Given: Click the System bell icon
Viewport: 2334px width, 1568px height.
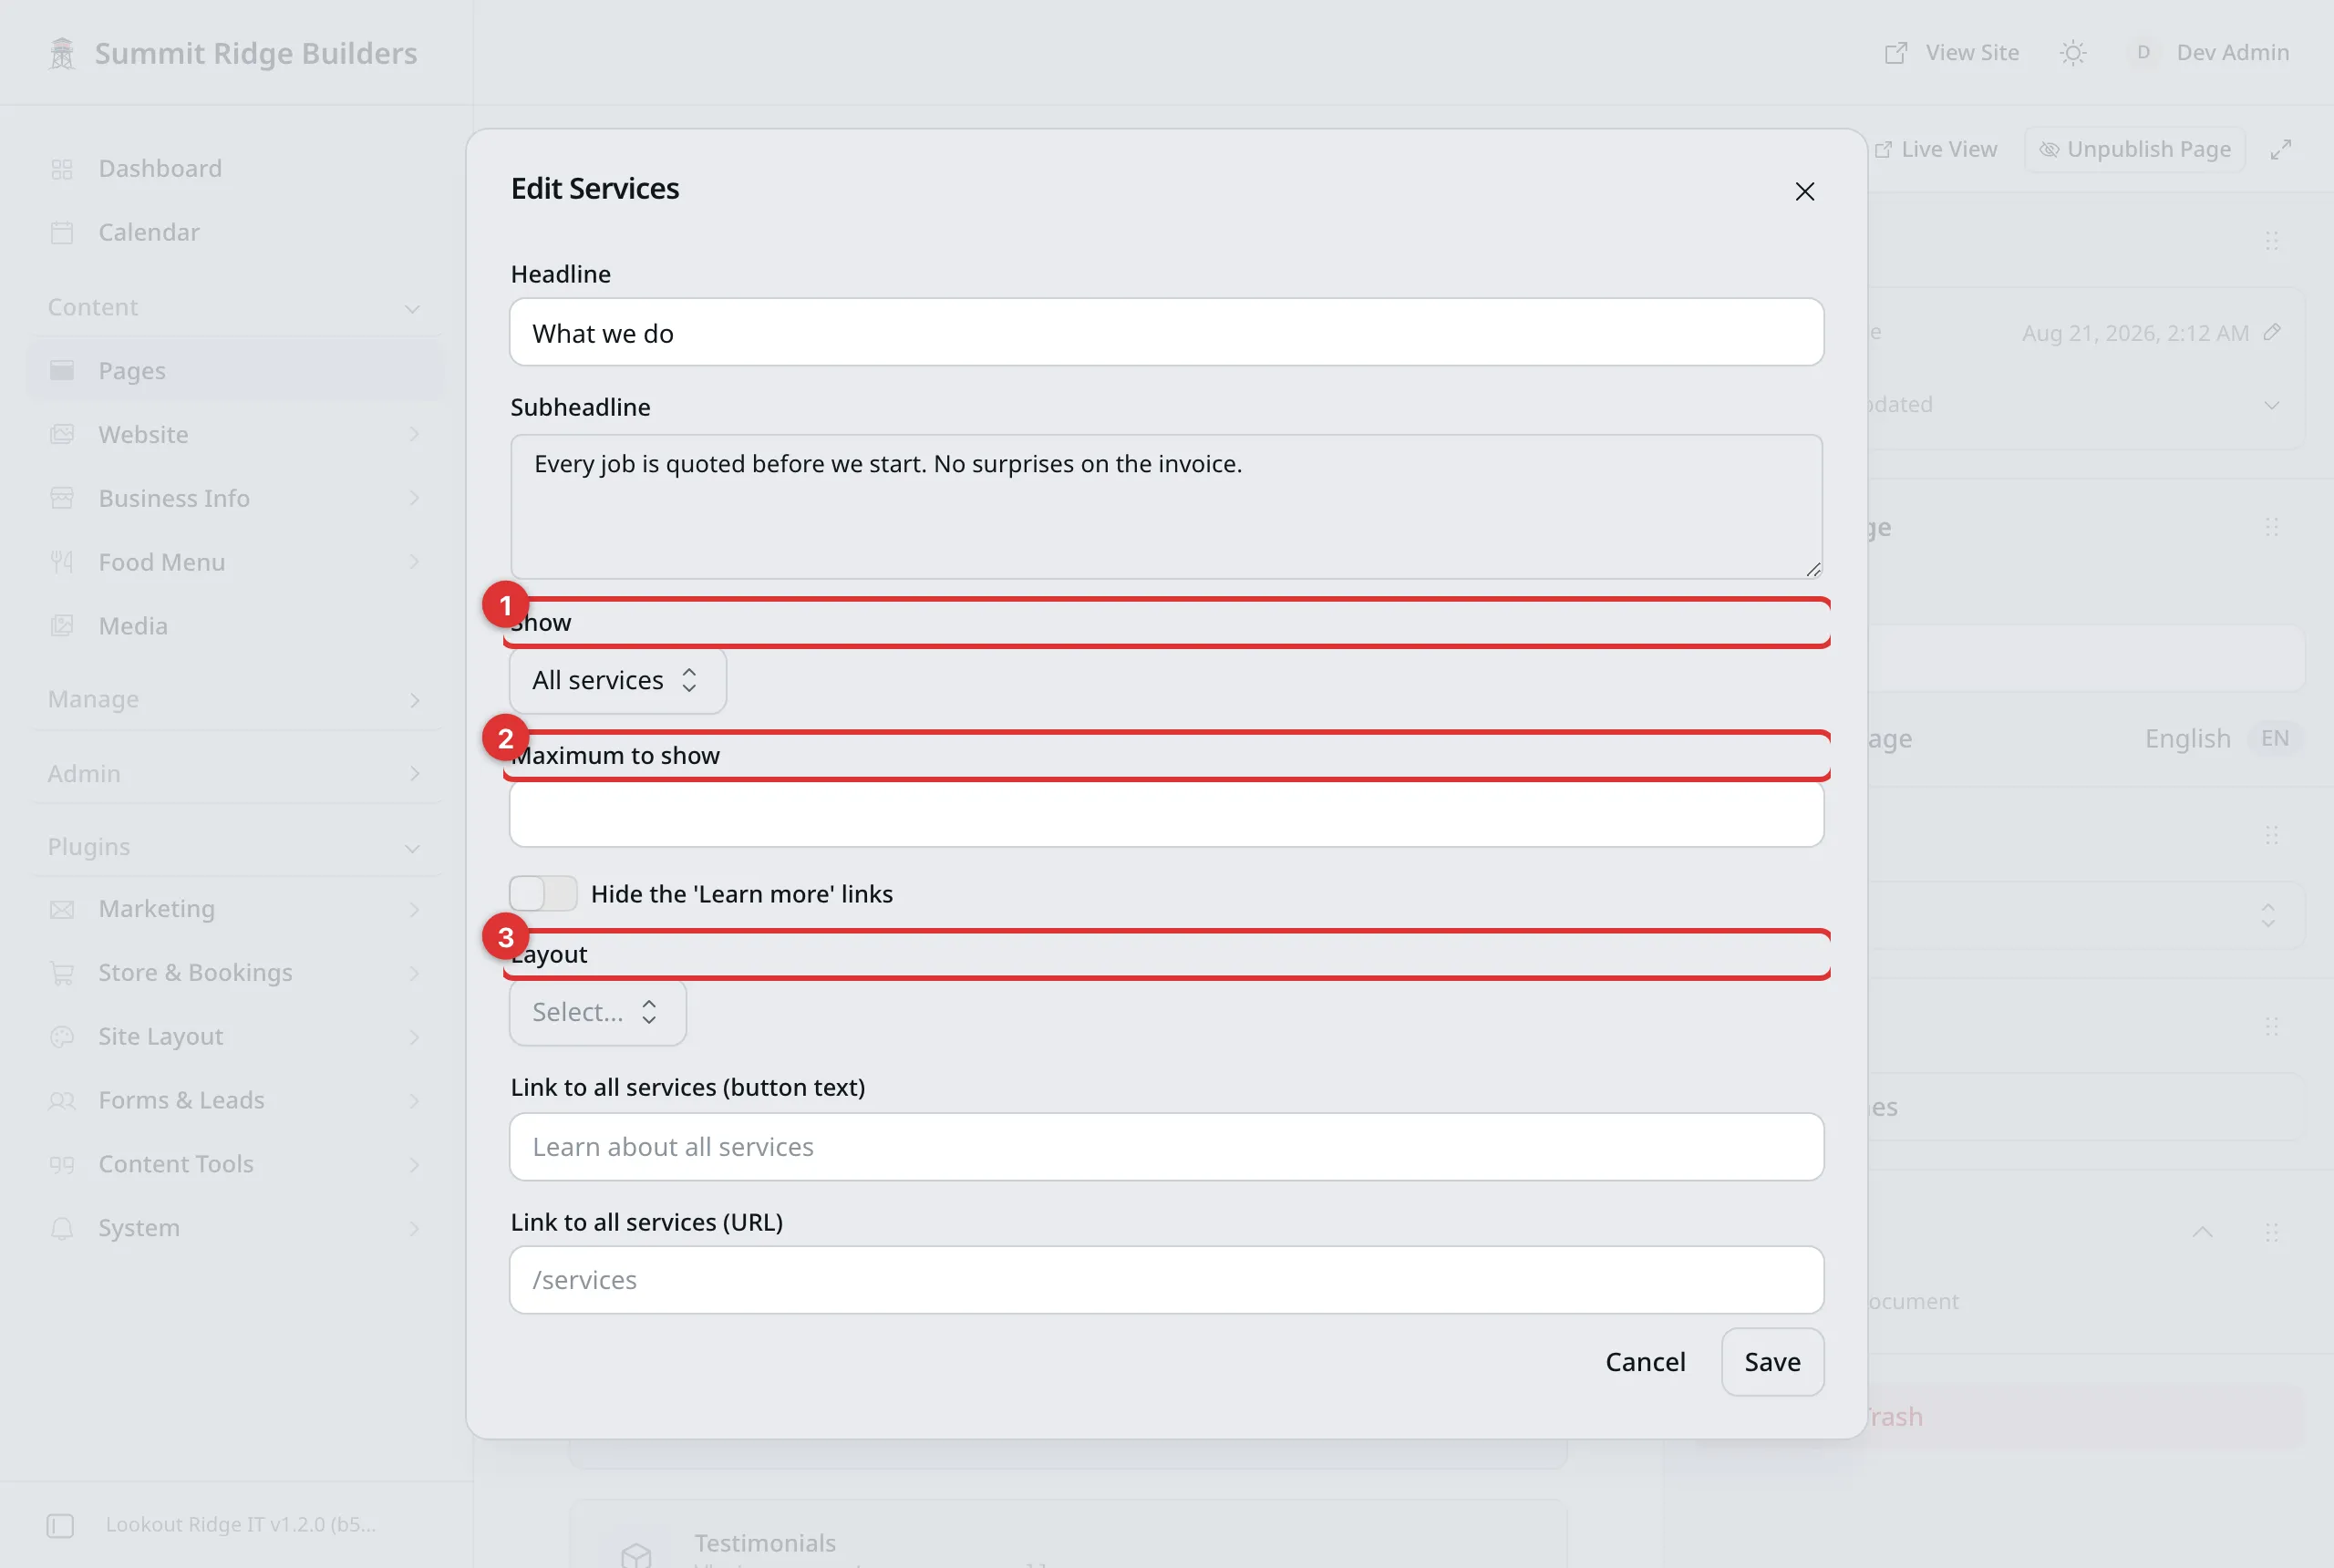Looking at the screenshot, I should 62,1229.
